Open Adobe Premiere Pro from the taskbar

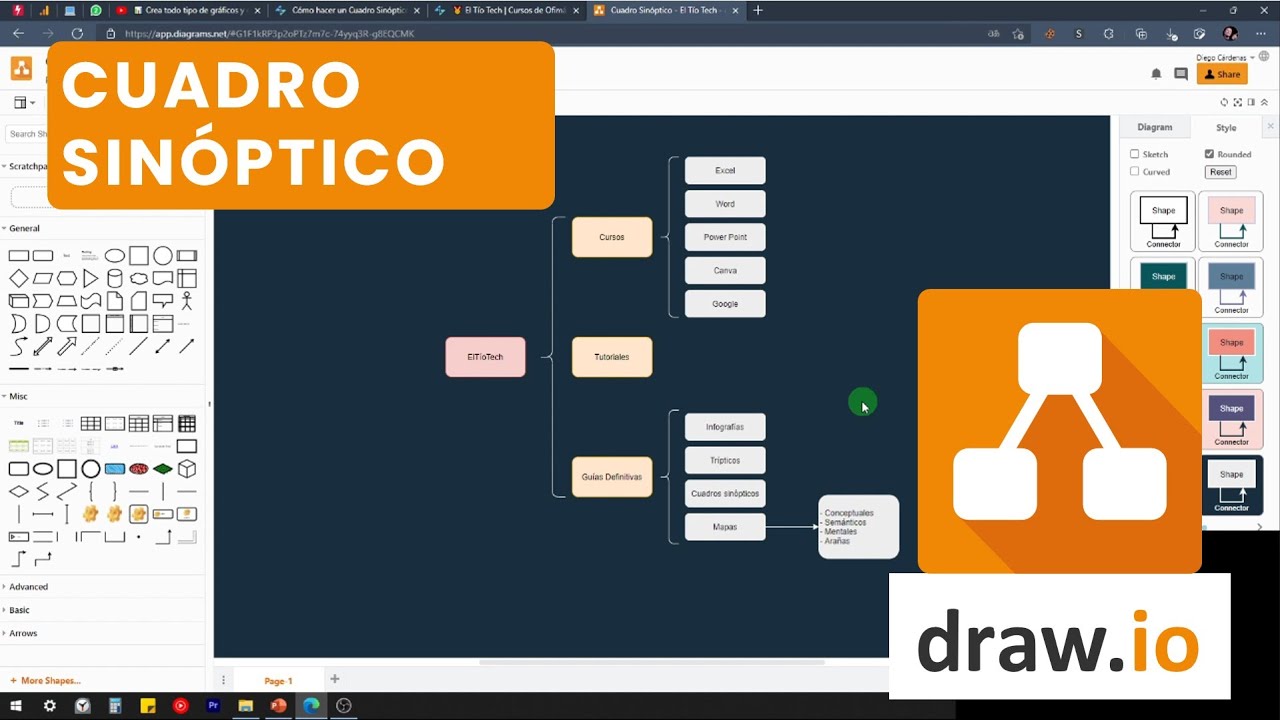pyautogui.click(x=213, y=706)
